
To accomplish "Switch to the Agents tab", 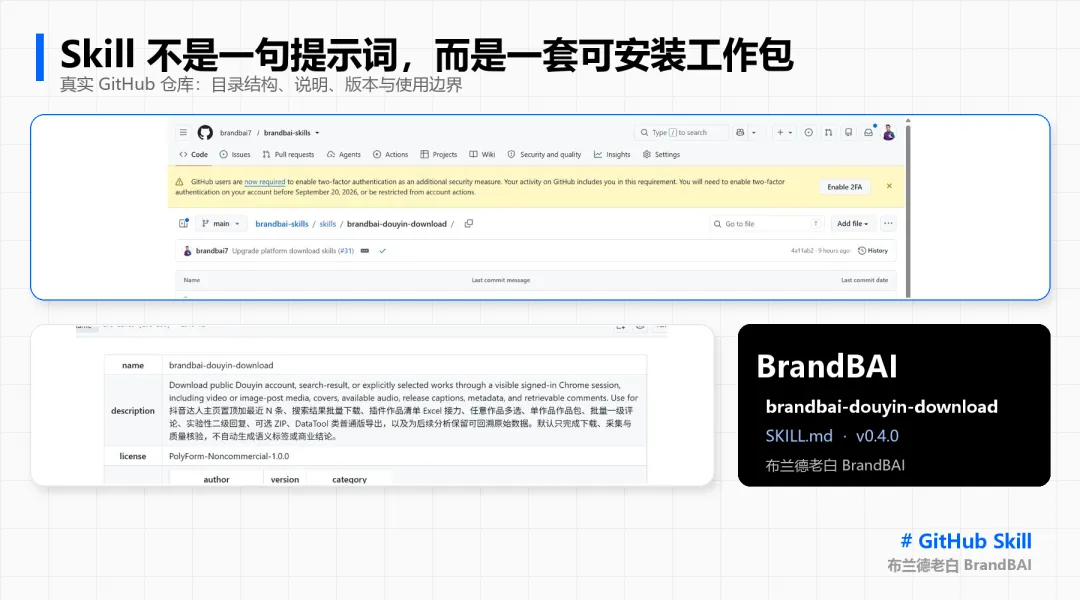I will (344, 154).
